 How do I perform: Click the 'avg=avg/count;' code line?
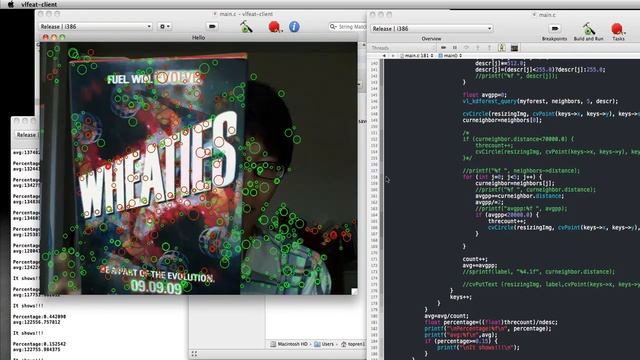pyautogui.click(x=447, y=316)
